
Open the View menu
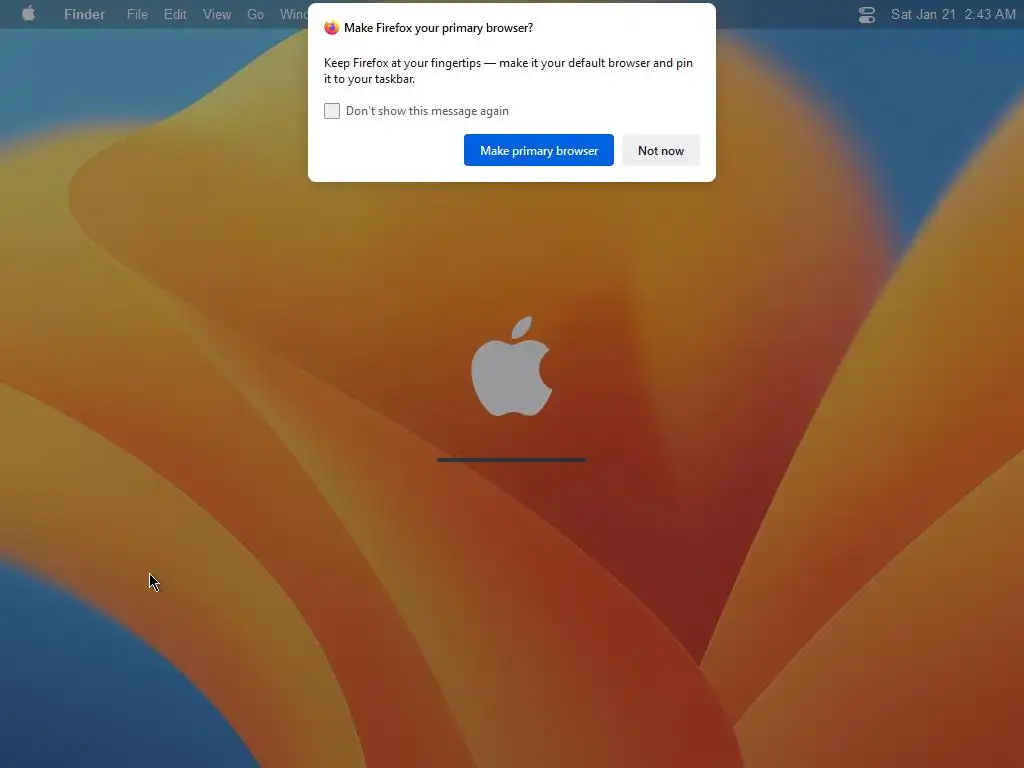click(217, 14)
